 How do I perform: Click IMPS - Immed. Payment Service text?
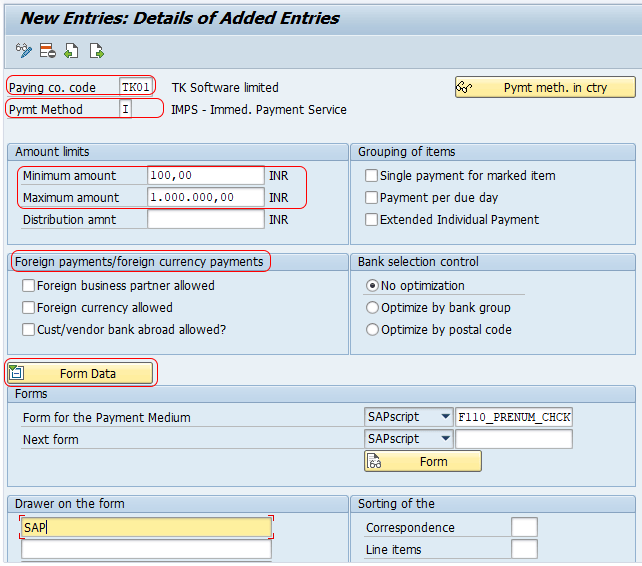pos(259,110)
